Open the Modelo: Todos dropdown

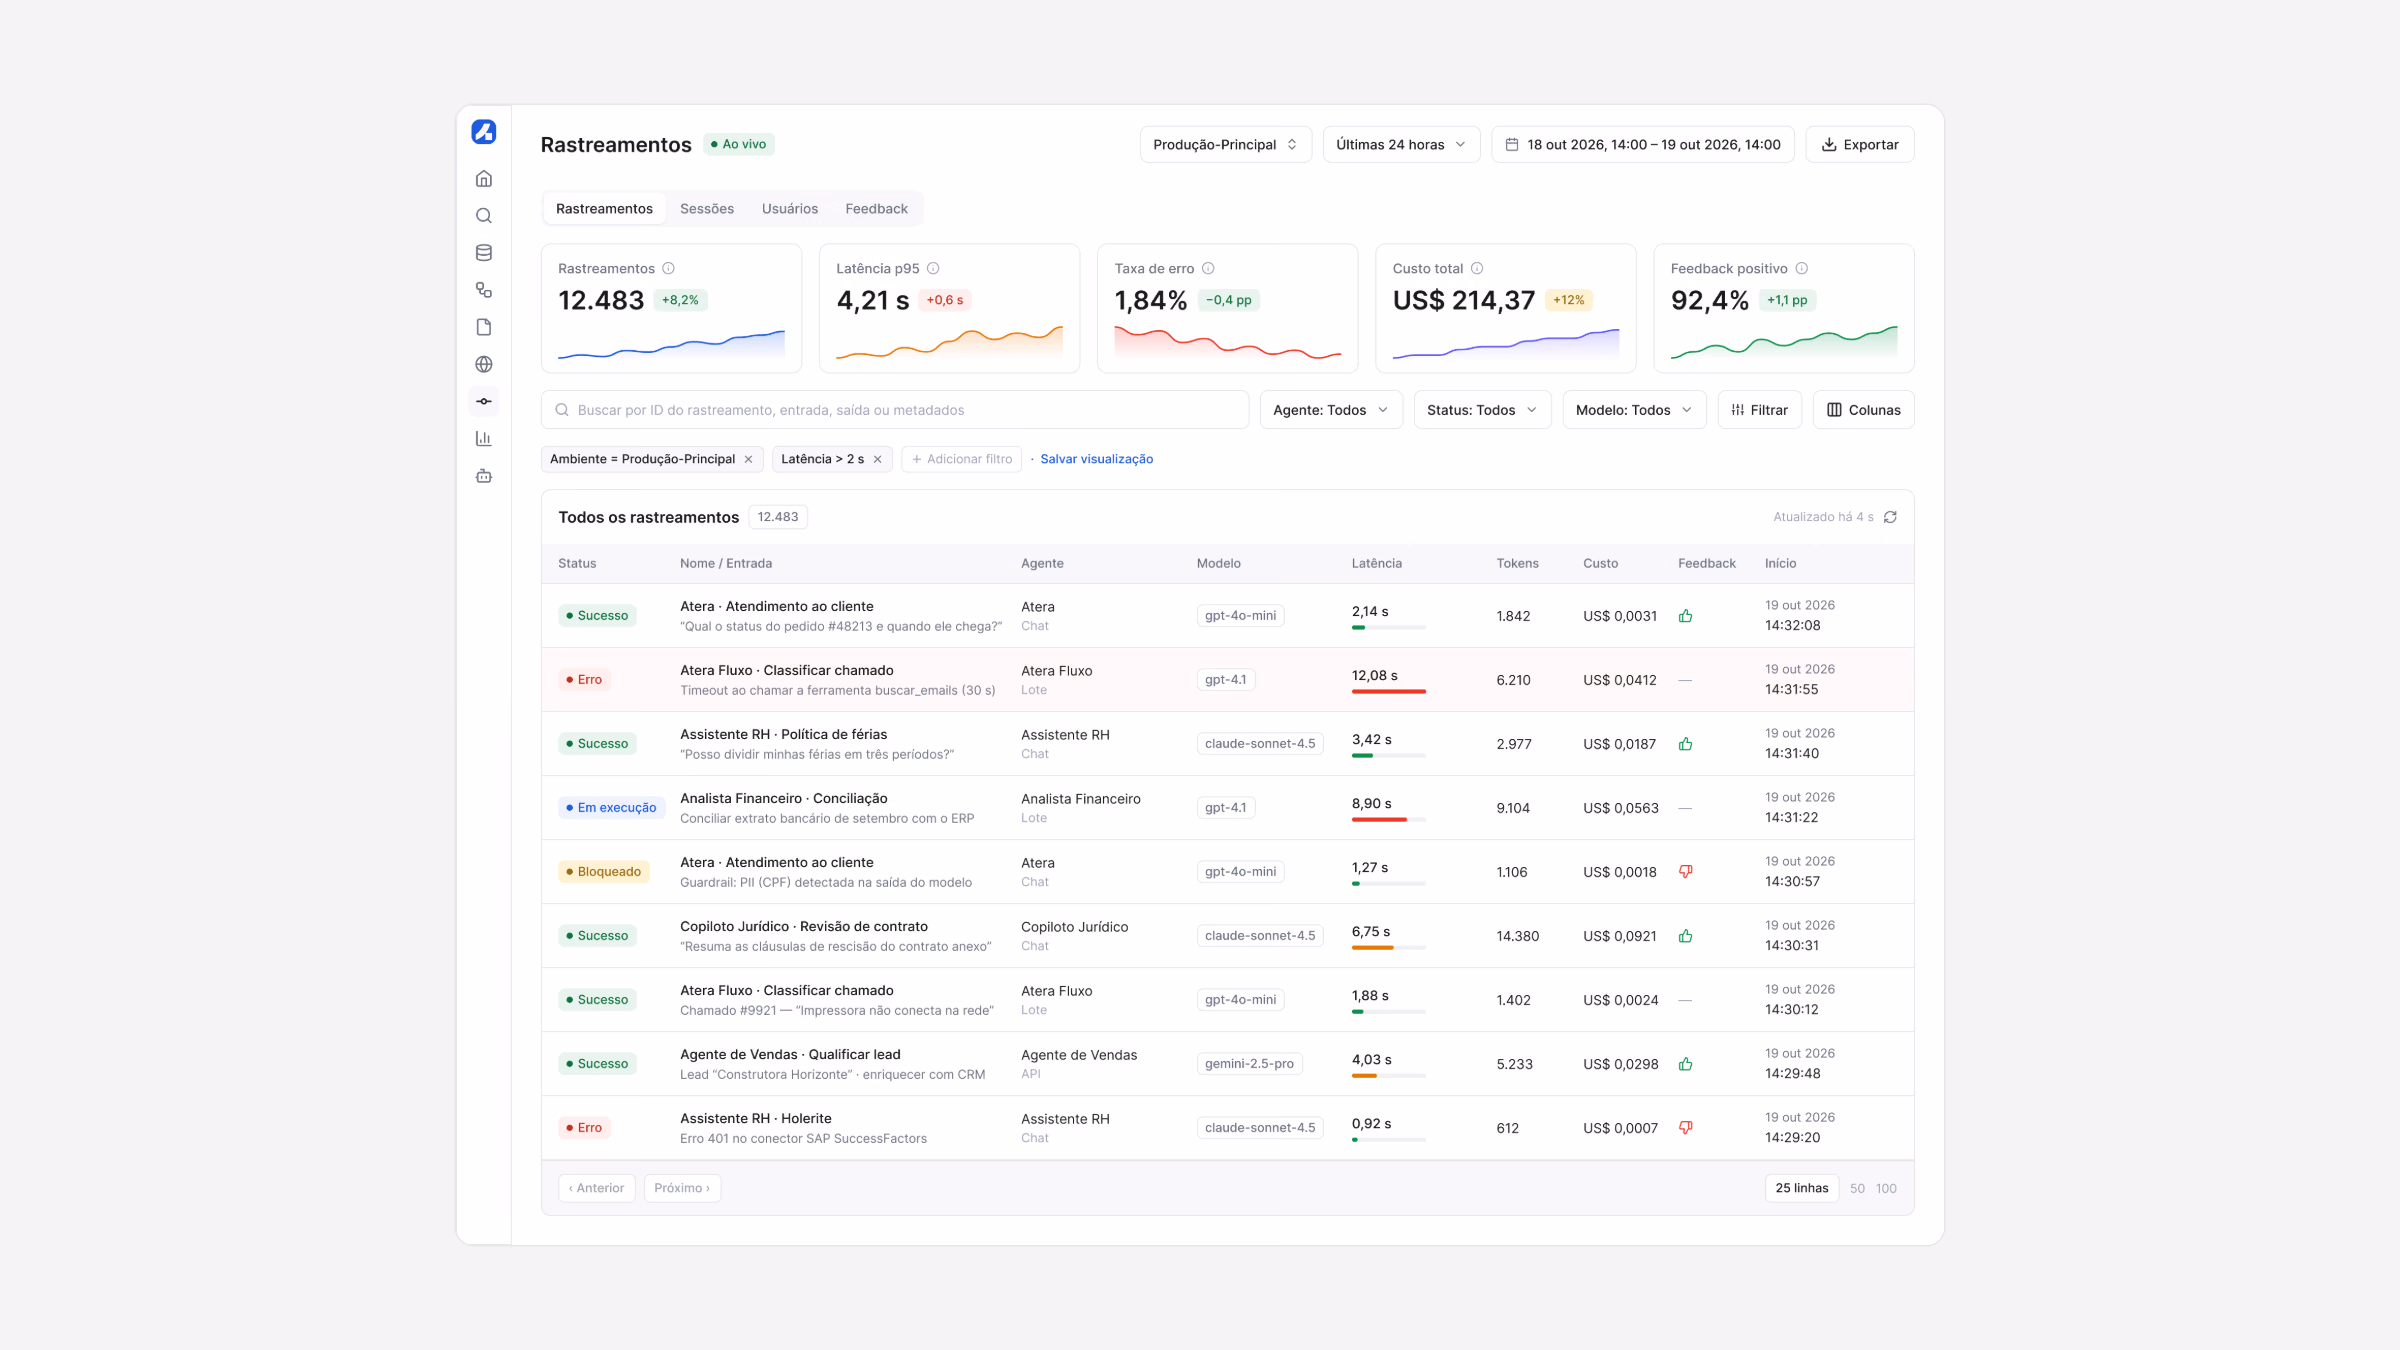pyautogui.click(x=1634, y=410)
